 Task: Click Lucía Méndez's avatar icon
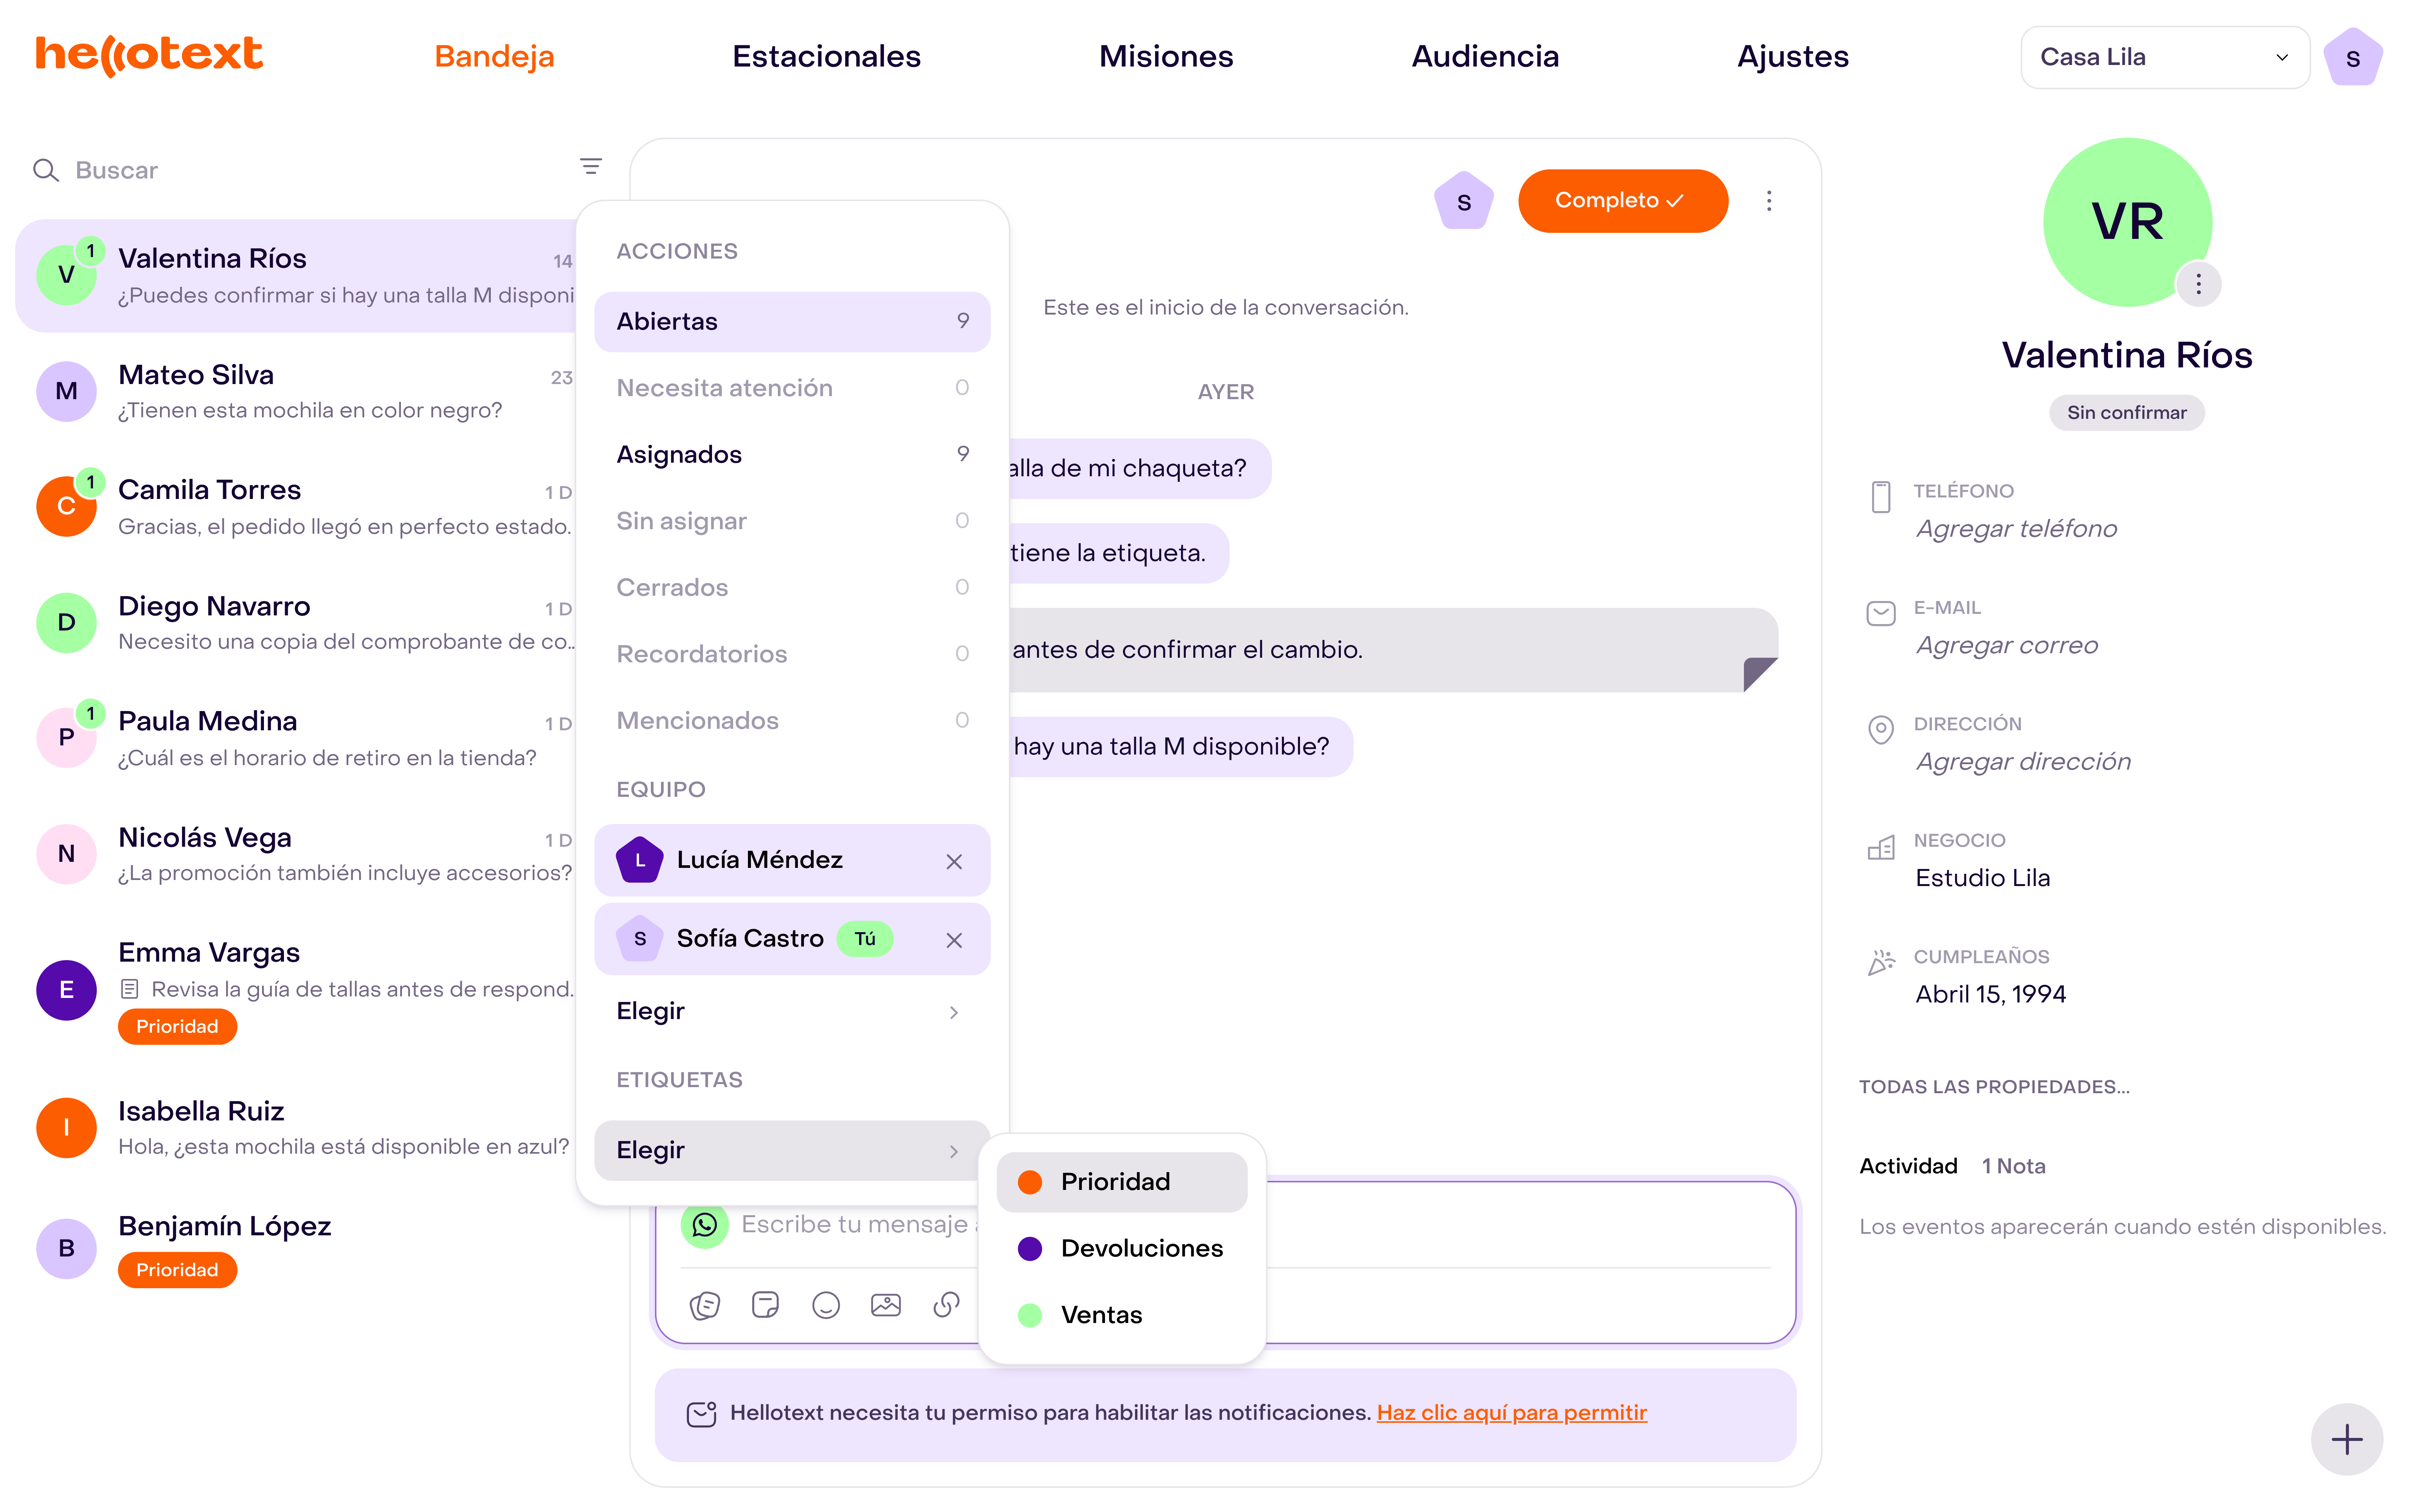pos(640,860)
